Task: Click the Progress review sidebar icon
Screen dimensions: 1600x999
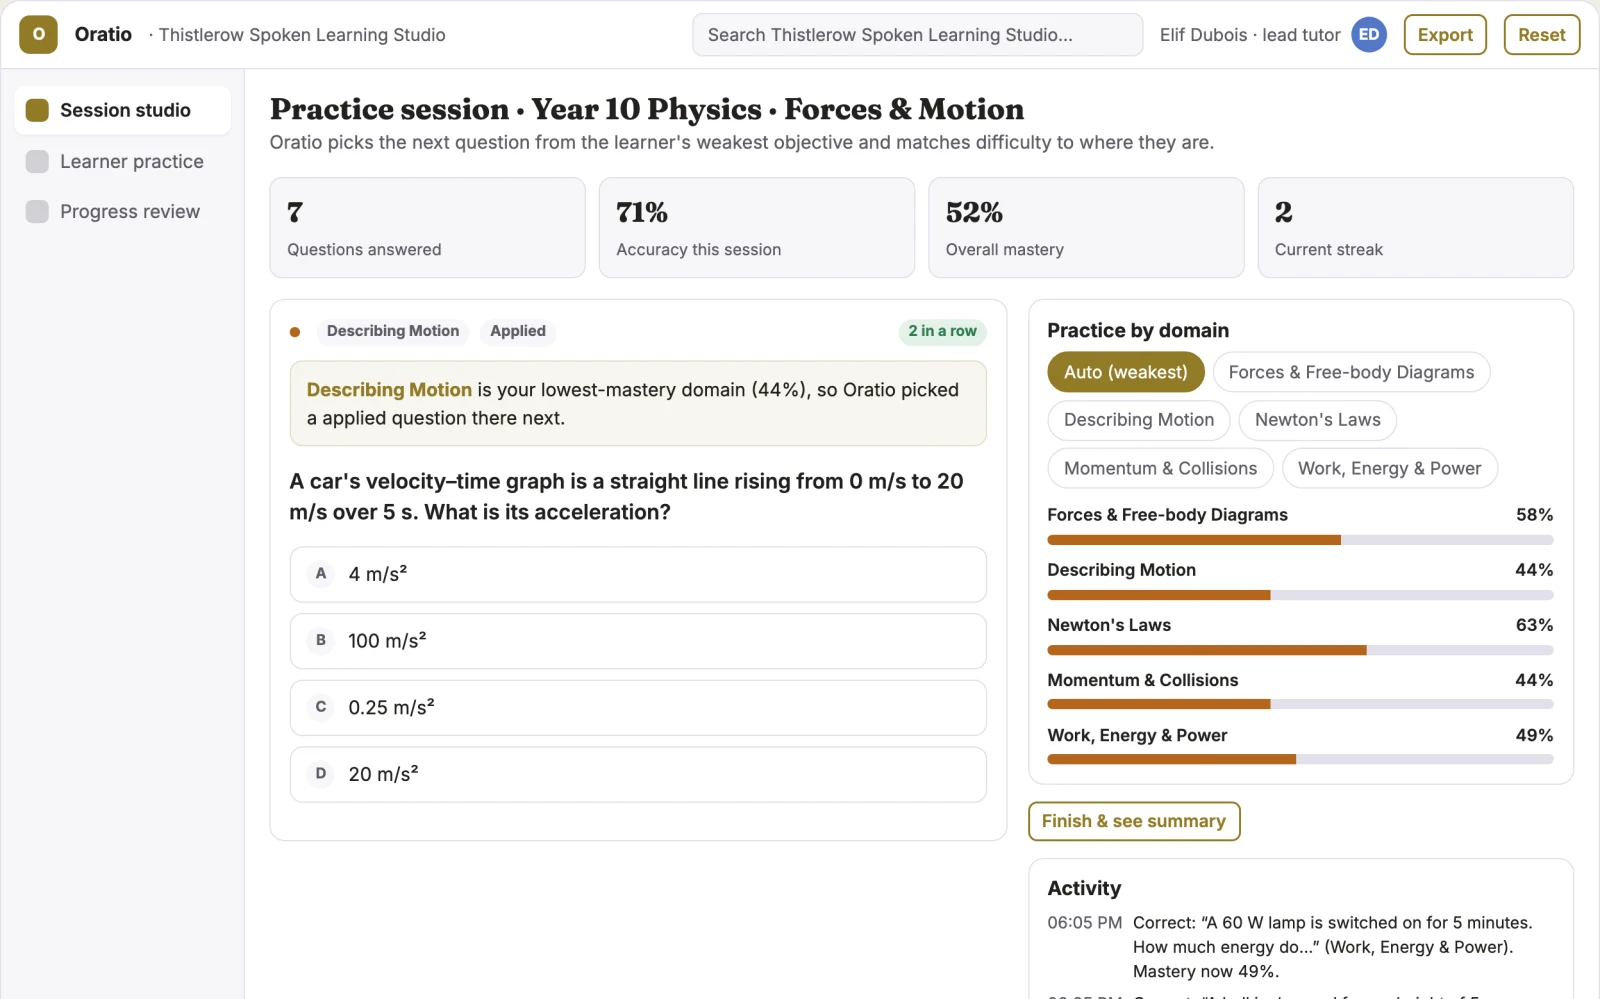Action: (x=37, y=211)
